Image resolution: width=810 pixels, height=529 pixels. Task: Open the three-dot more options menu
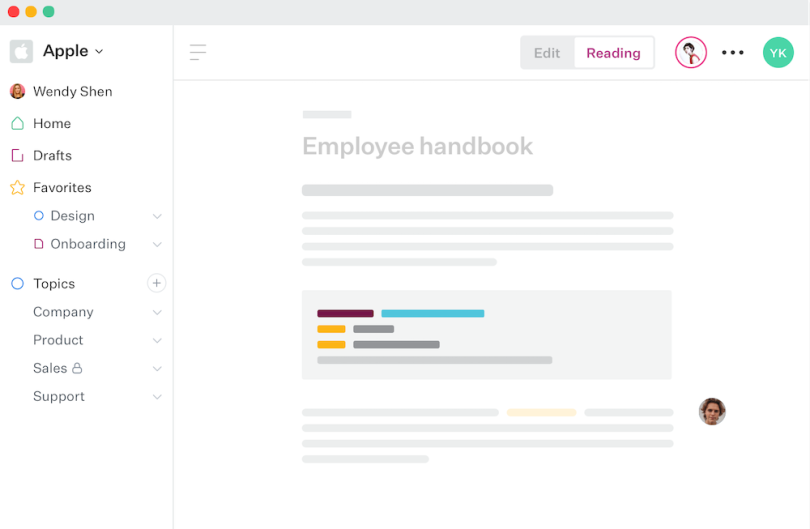733,53
